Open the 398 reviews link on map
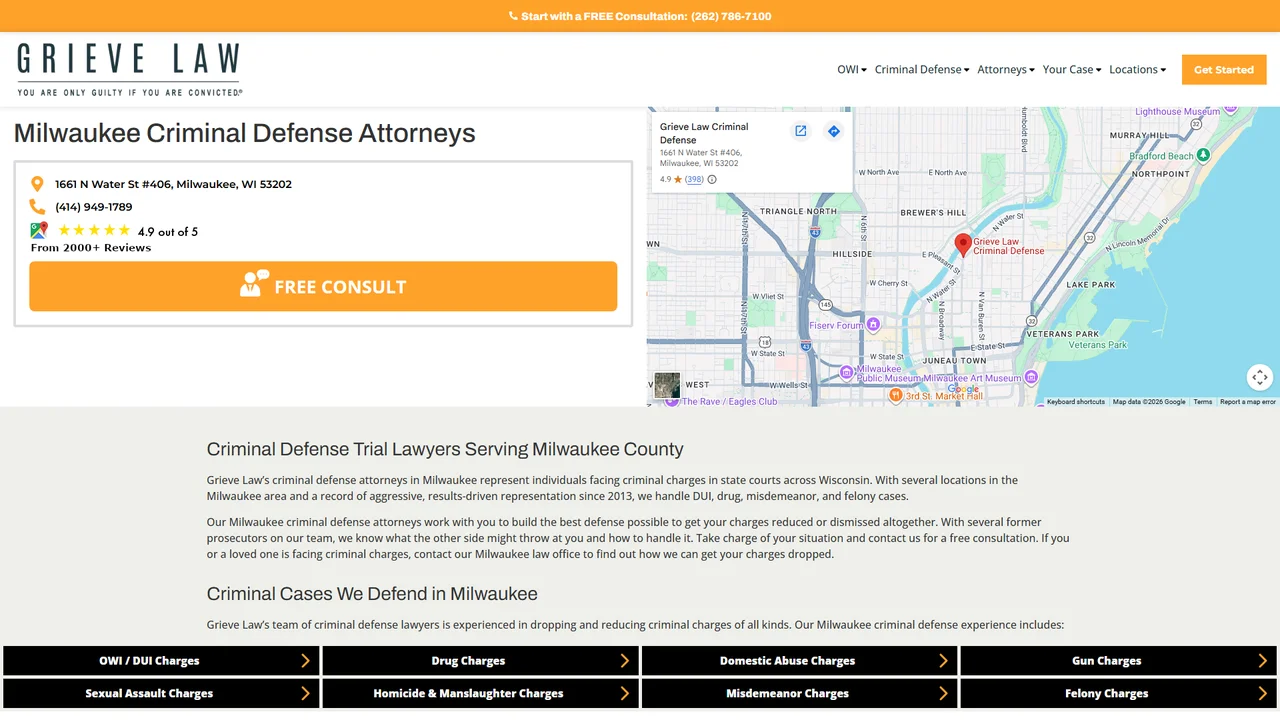1280x720 pixels. [694, 180]
